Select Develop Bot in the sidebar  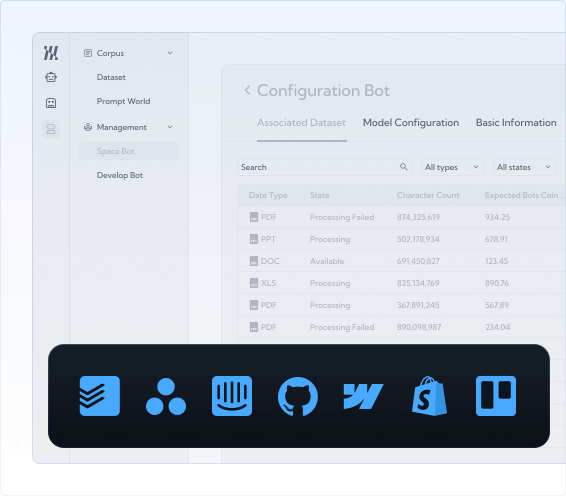tap(120, 175)
